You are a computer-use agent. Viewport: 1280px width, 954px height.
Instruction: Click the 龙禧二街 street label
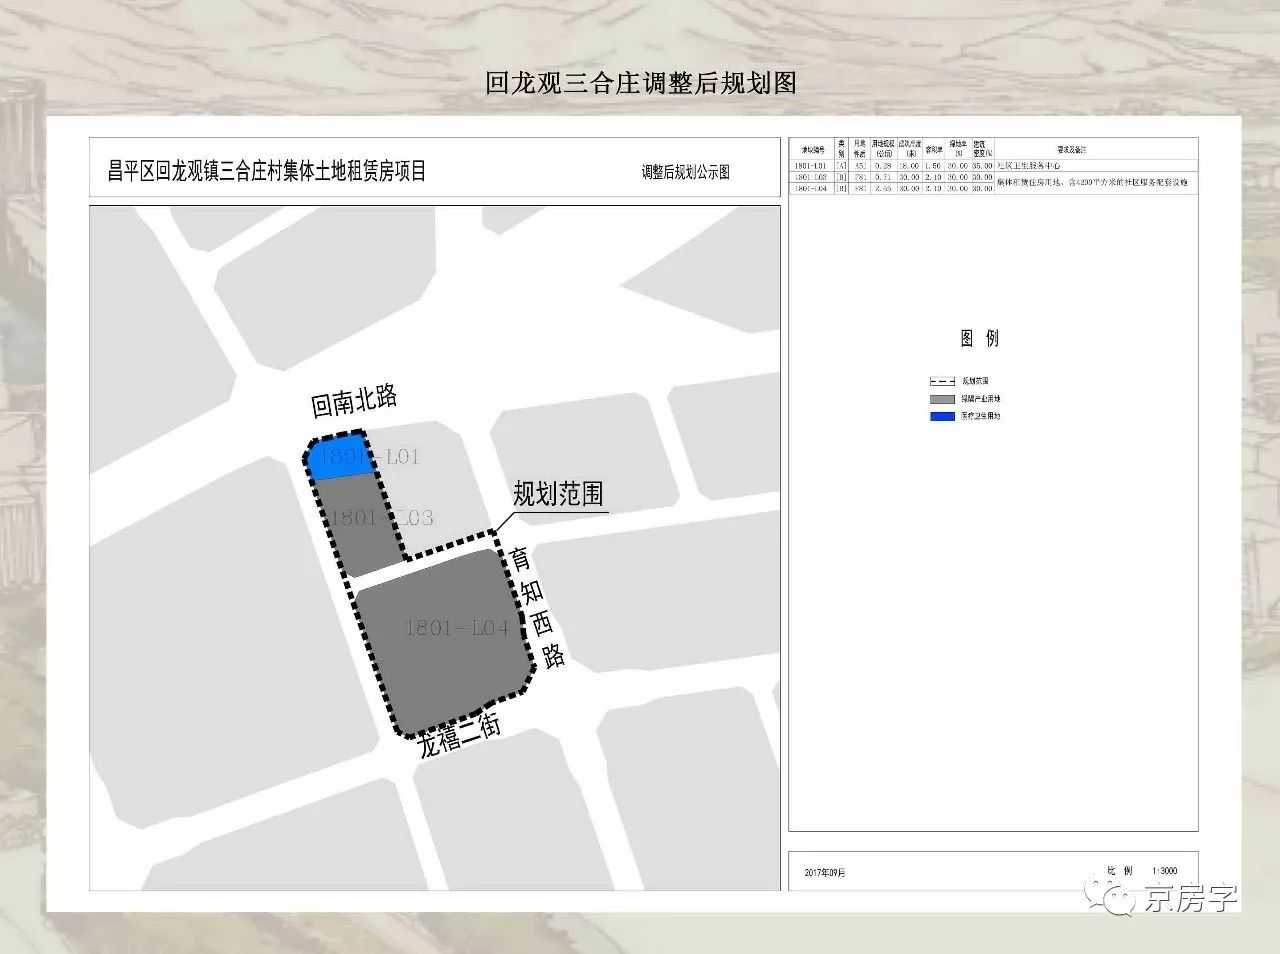click(459, 737)
